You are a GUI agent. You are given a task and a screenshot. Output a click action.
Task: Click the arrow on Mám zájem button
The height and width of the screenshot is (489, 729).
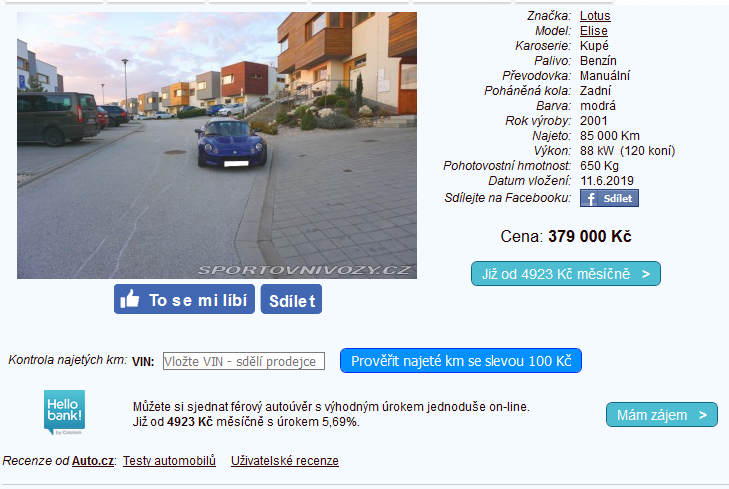(703, 415)
